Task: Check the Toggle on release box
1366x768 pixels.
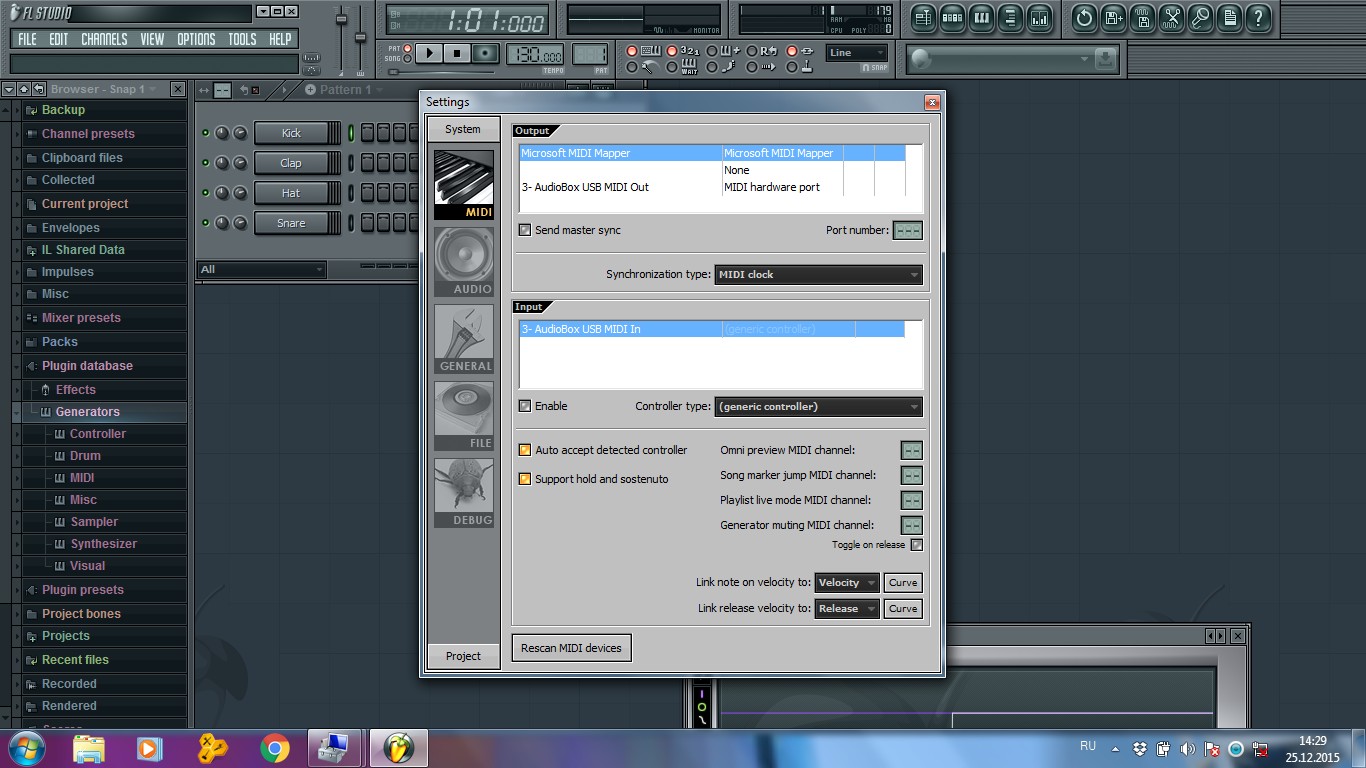Action: pos(917,545)
